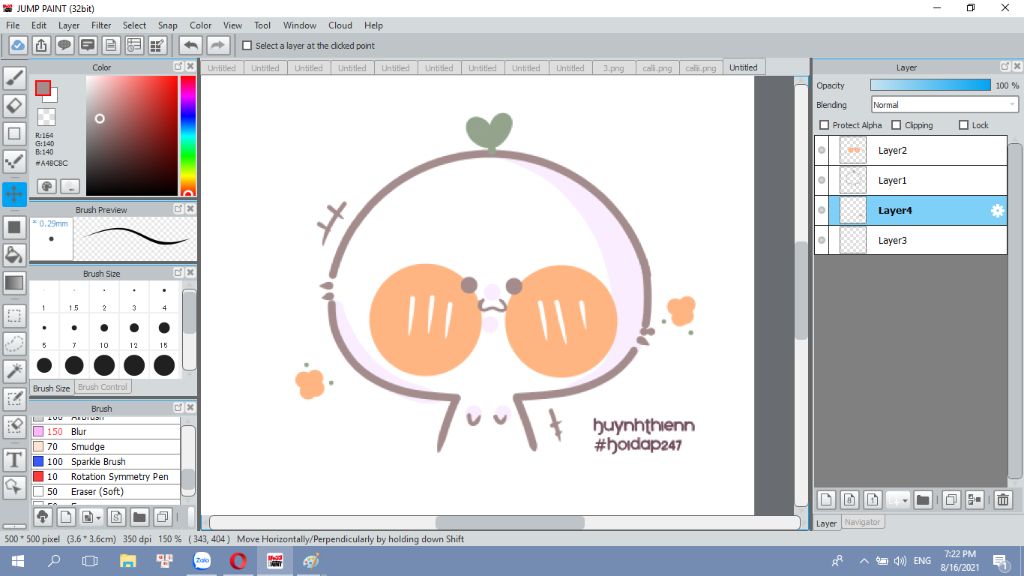Select the Sparkle Brush

(106, 462)
